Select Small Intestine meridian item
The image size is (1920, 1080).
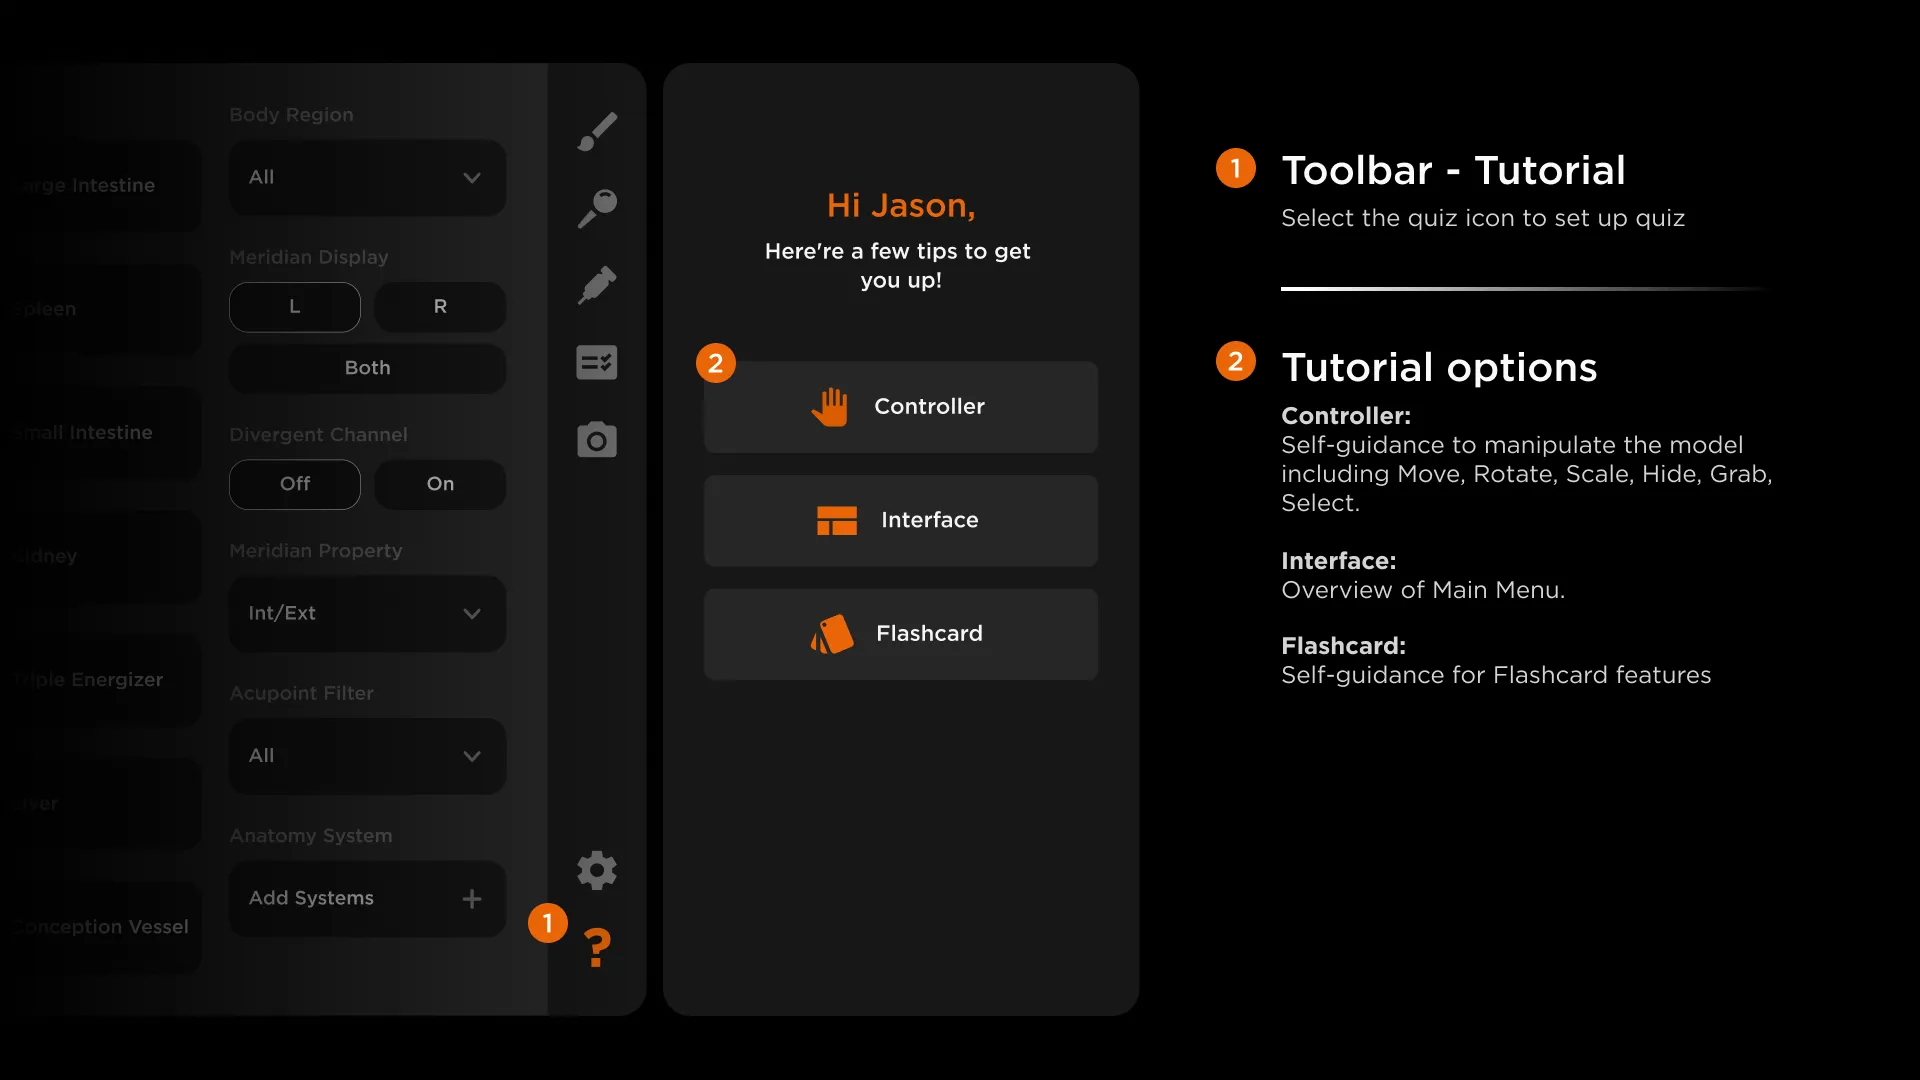coord(100,433)
